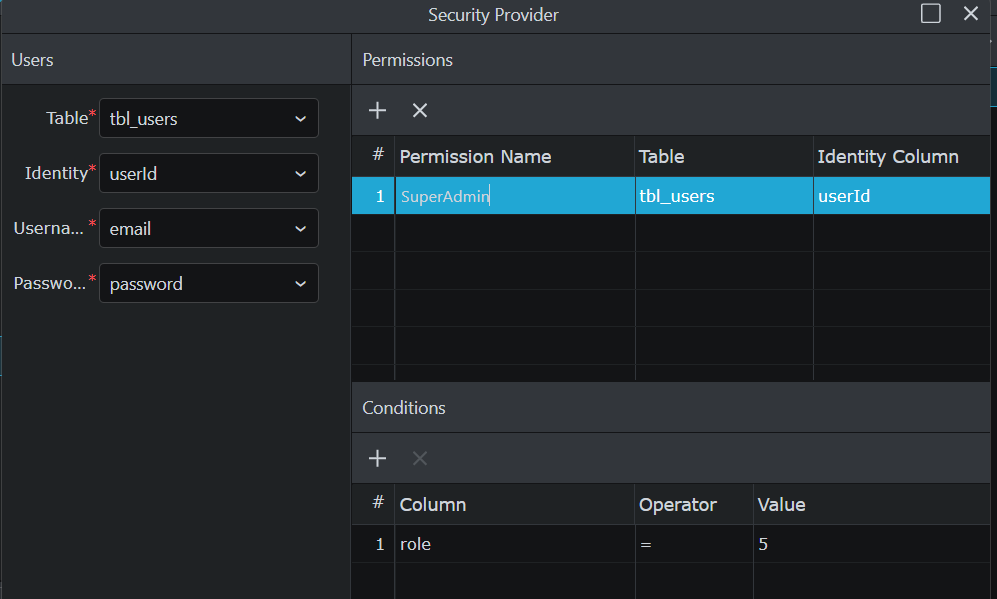Expand the Password column dropdown
997x599 pixels.
209,283
